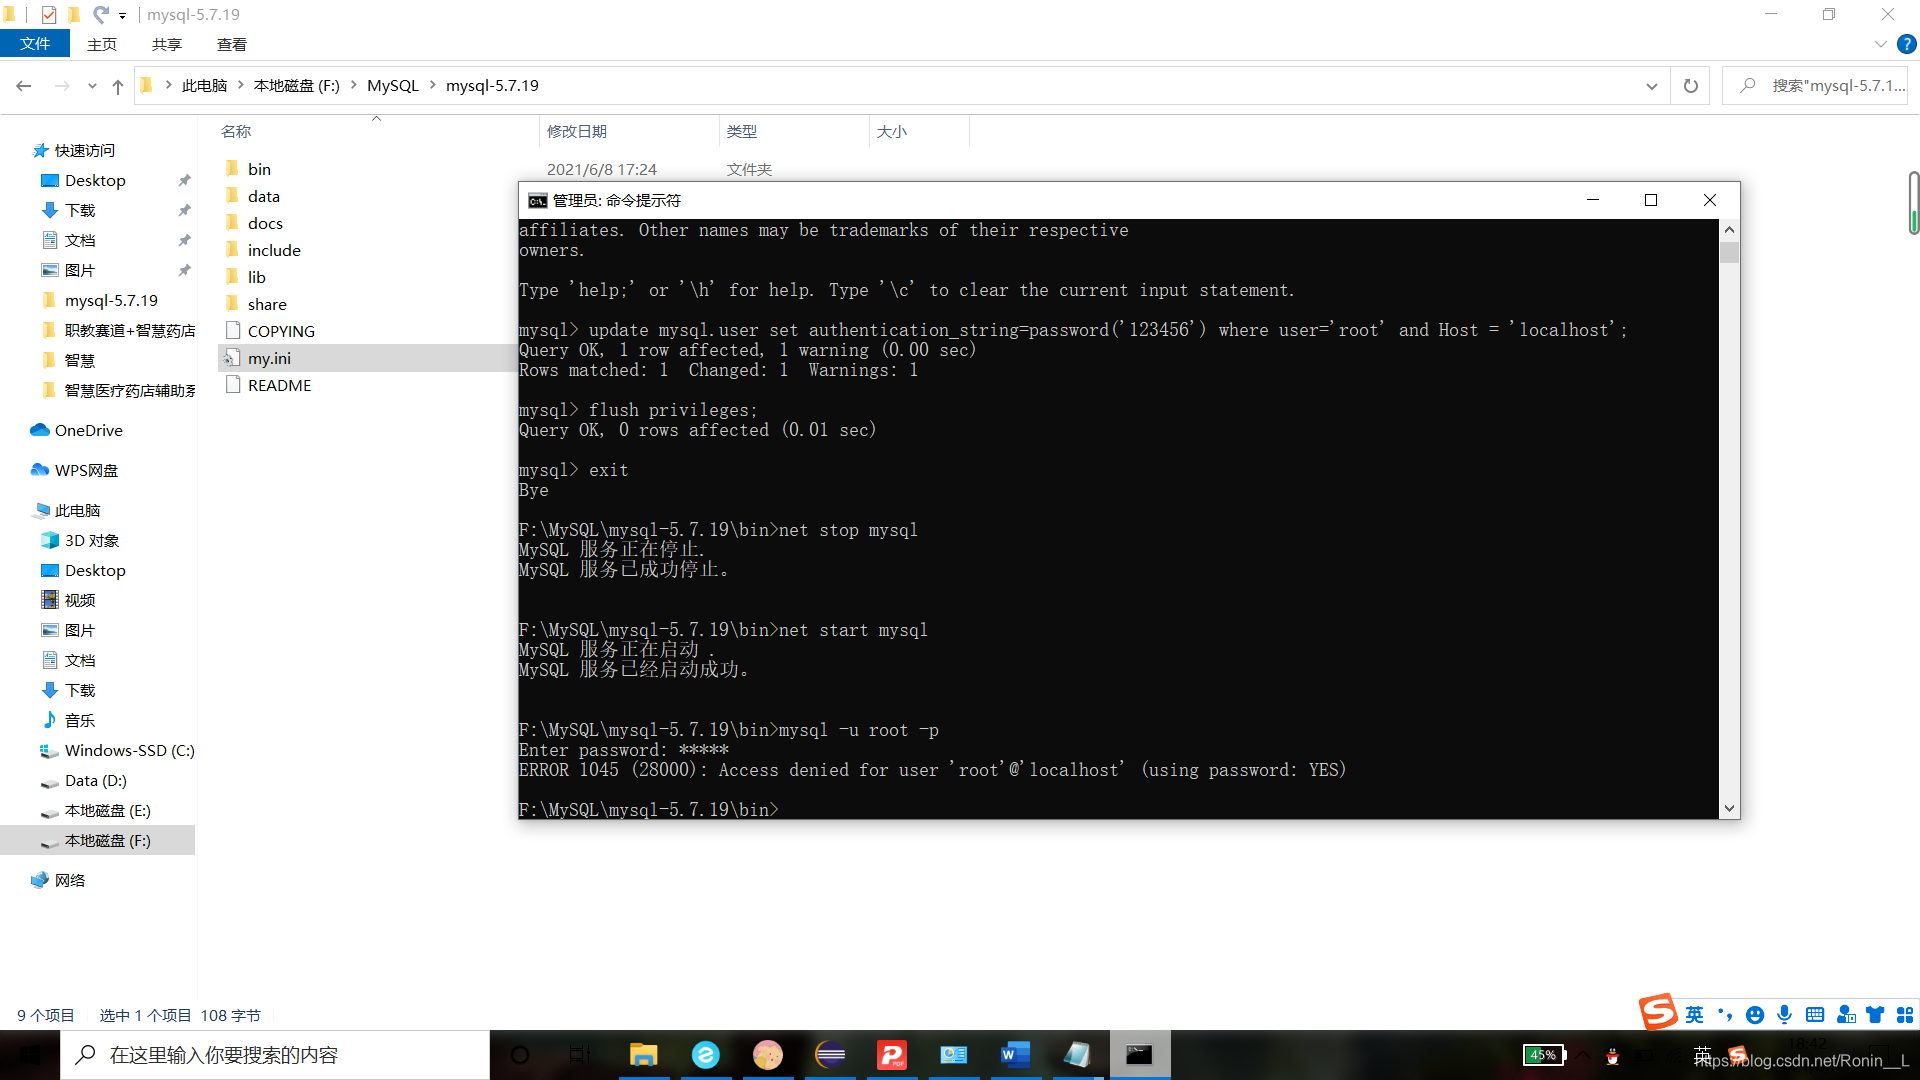Open OneDrive in navigation pane
The width and height of the screenshot is (1920, 1080).
[x=88, y=430]
